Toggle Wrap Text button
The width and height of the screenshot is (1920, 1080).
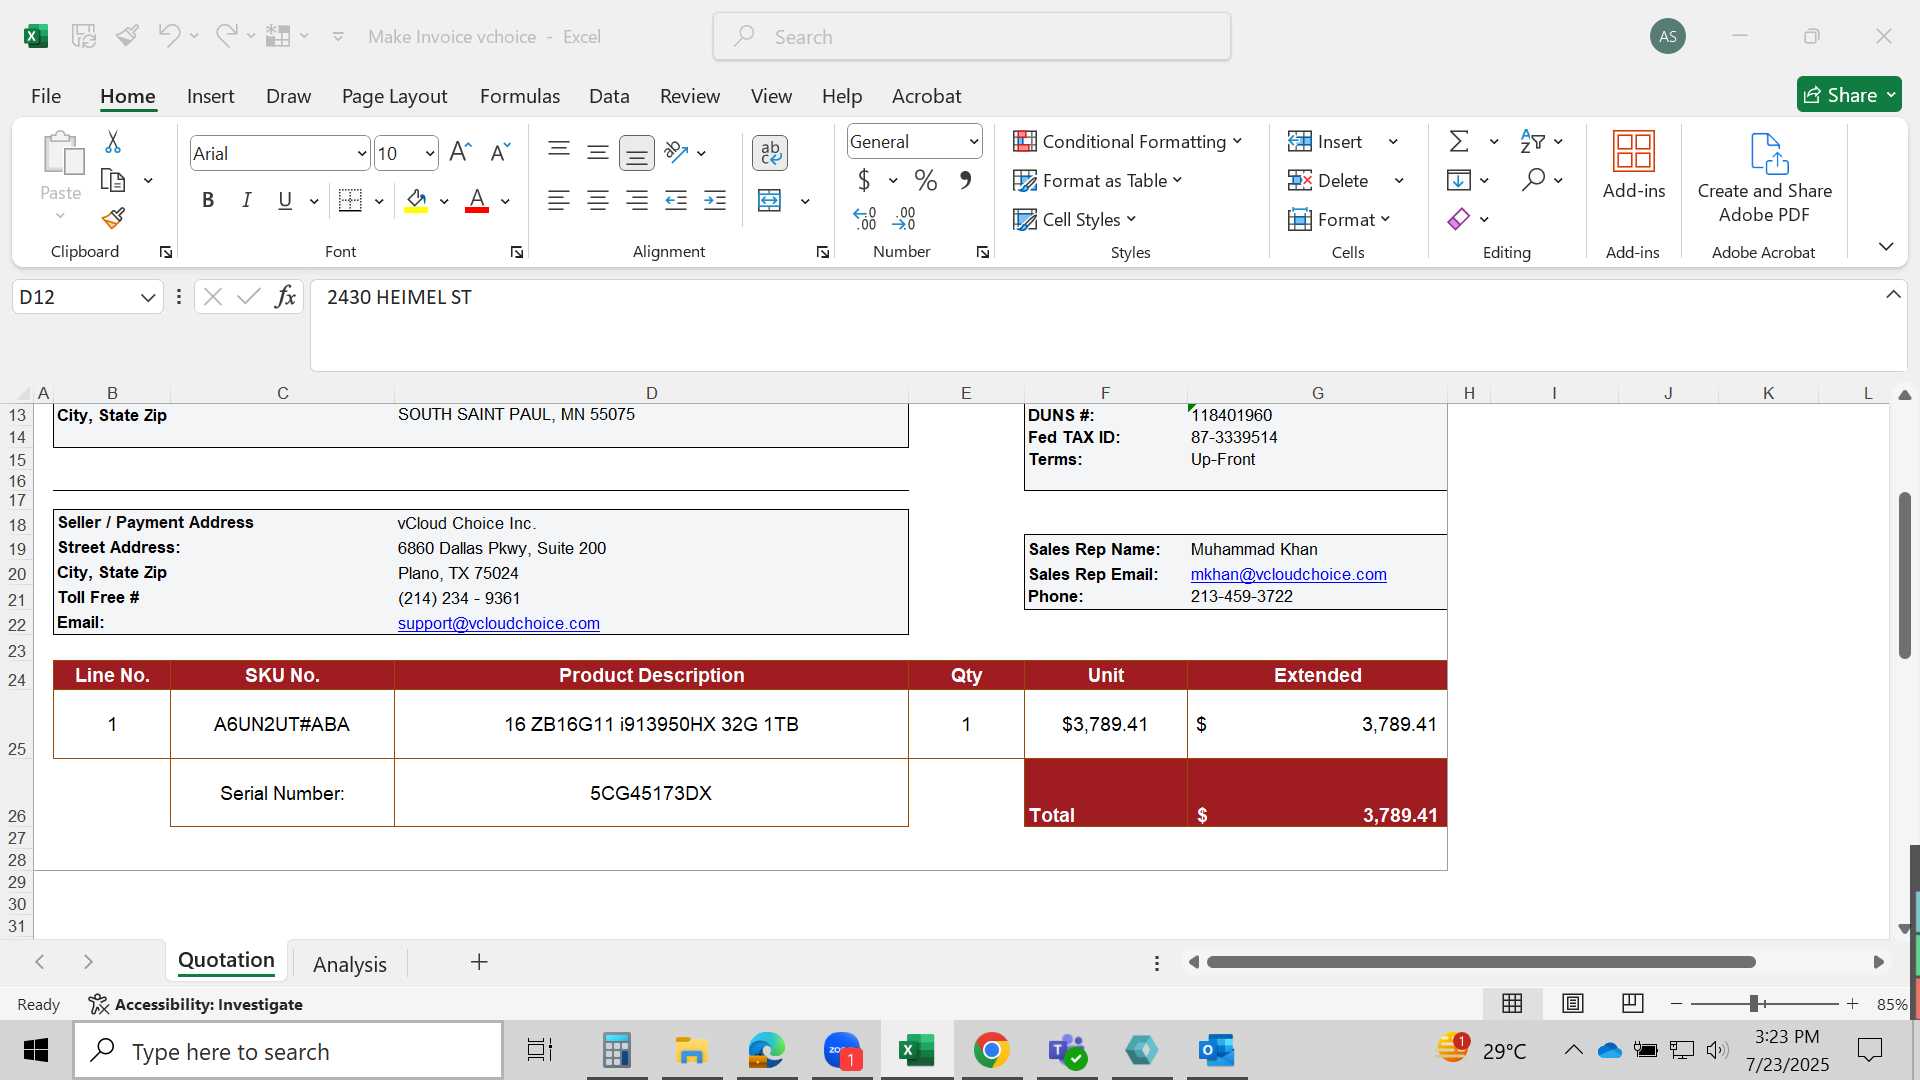pyautogui.click(x=770, y=153)
